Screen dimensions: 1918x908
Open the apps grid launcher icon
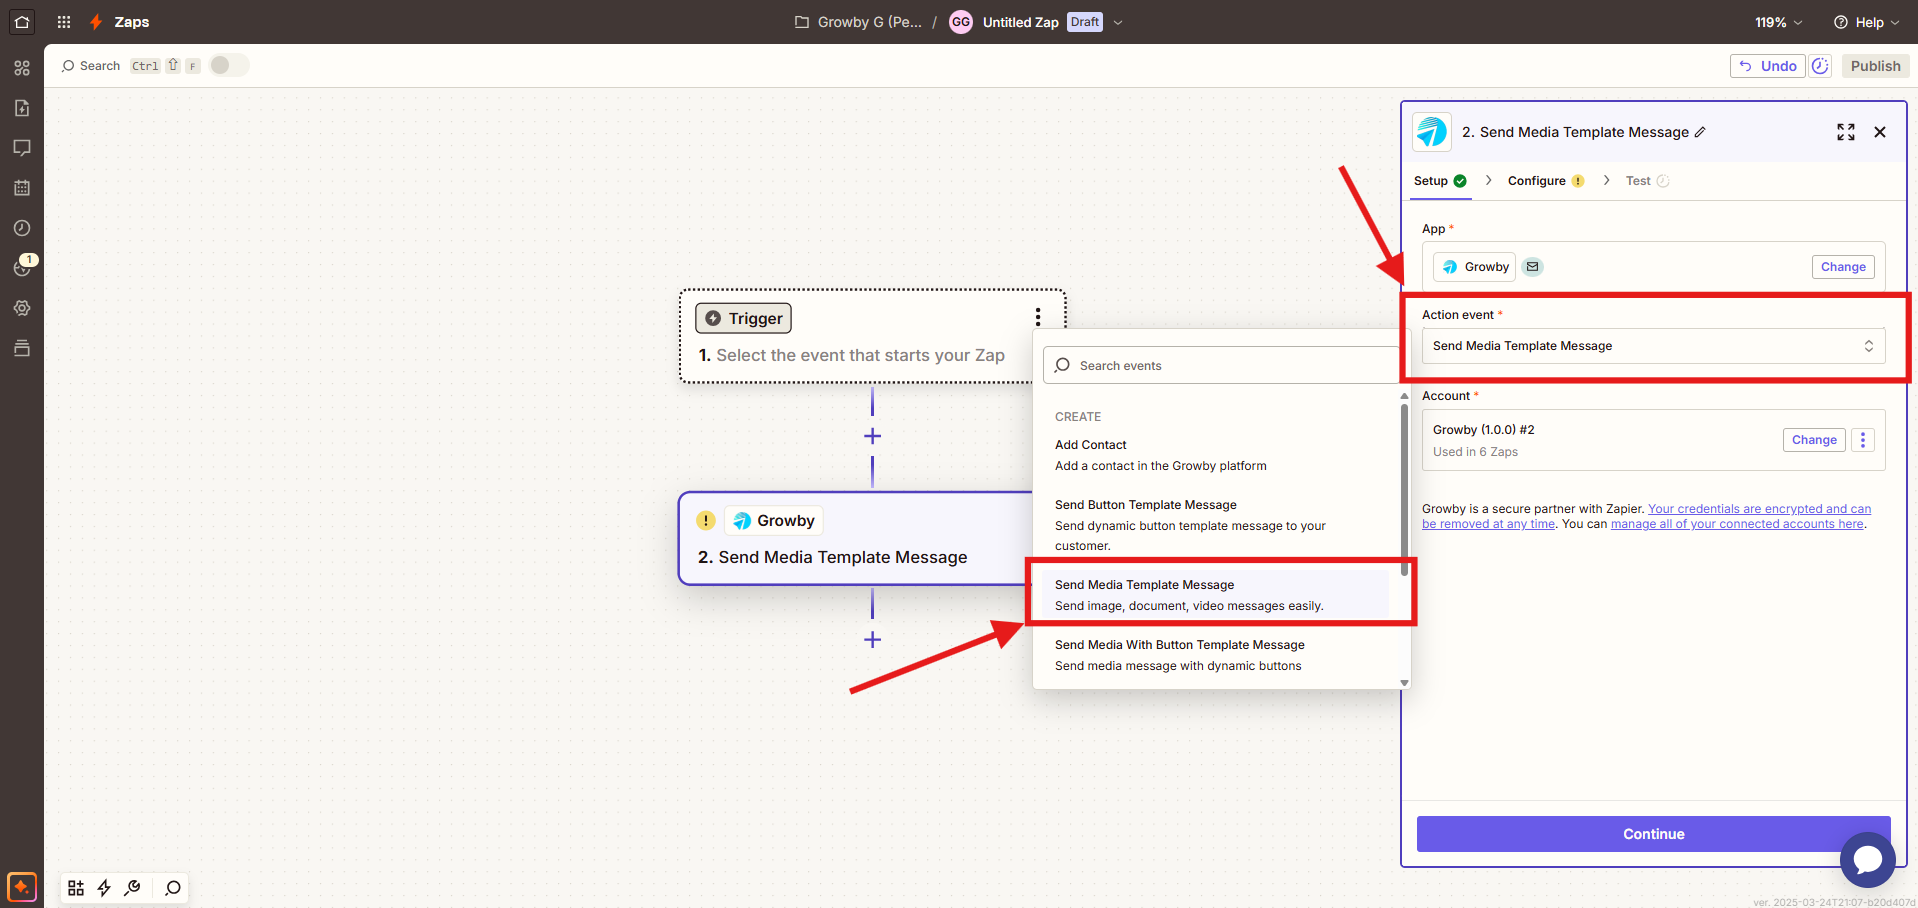[x=64, y=22]
